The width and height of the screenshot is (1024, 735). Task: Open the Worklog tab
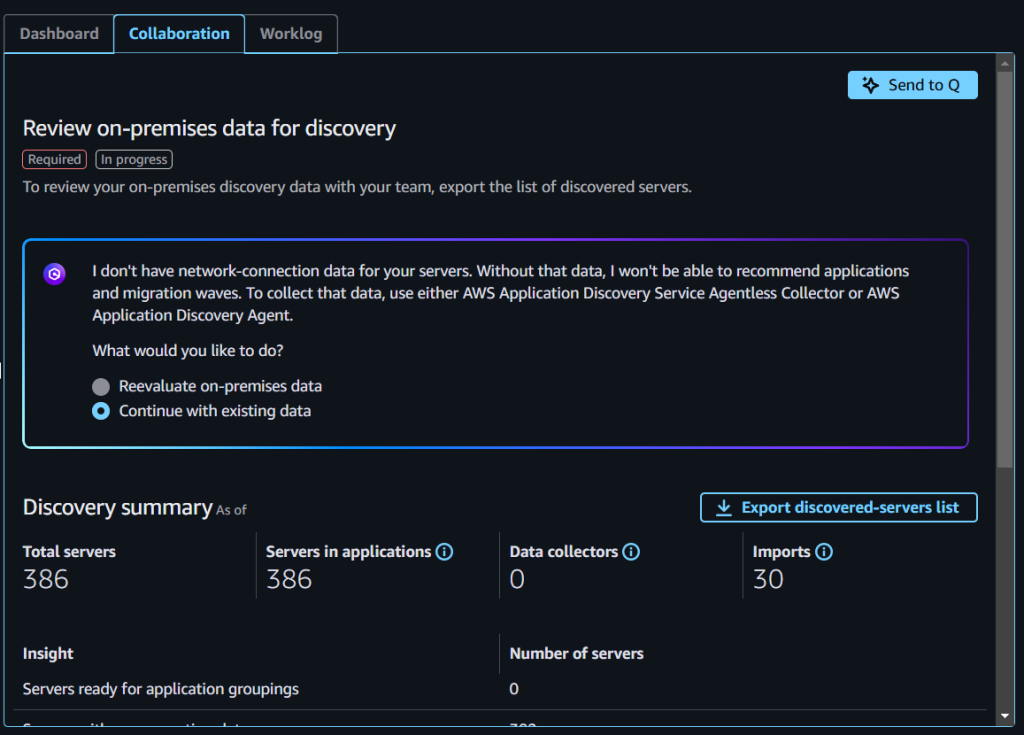pyautogui.click(x=290, y=33)
